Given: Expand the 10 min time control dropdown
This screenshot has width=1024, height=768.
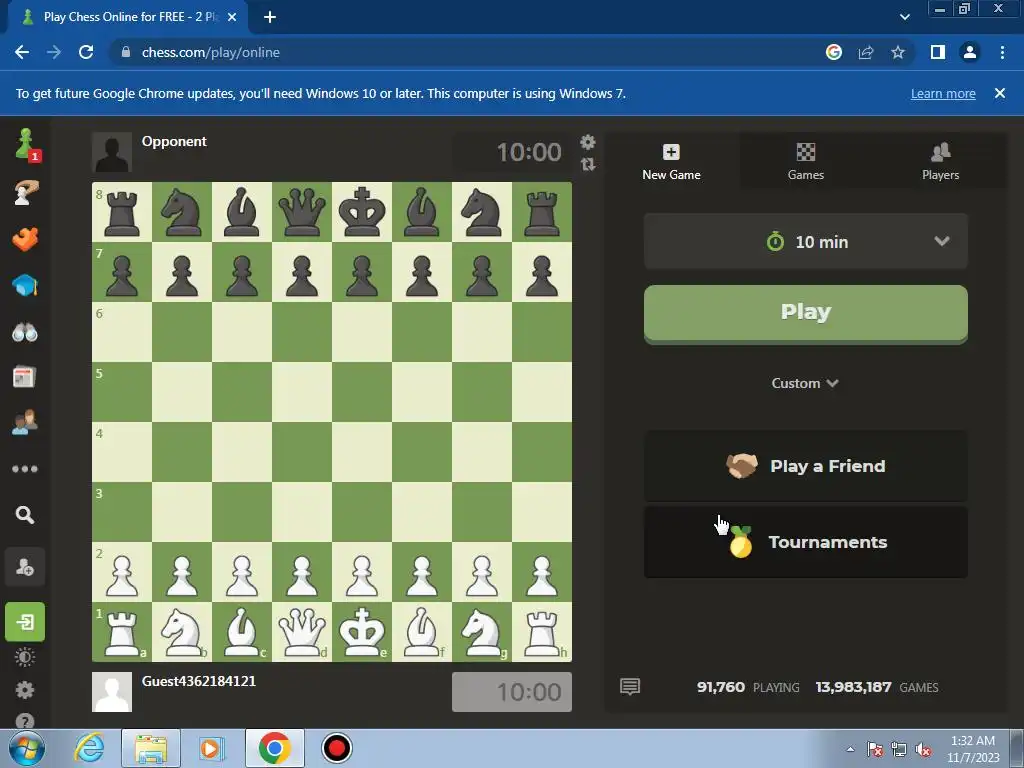Looking at the screenshot, I should (806, 242).
